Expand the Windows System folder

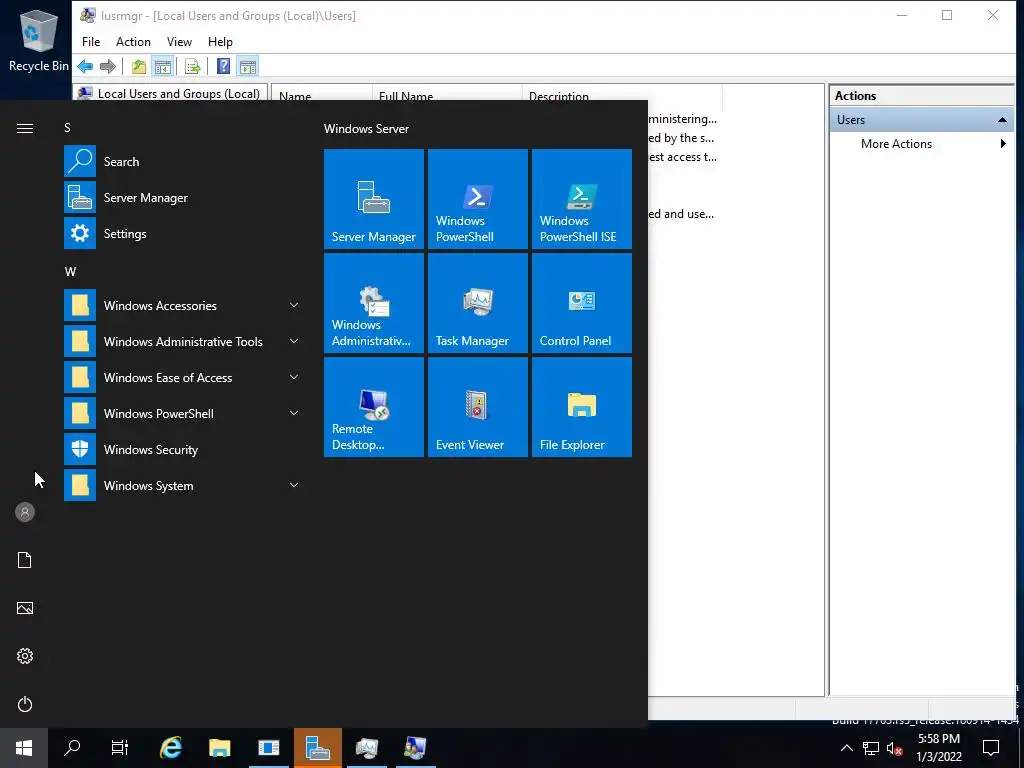tap(294, 485)
